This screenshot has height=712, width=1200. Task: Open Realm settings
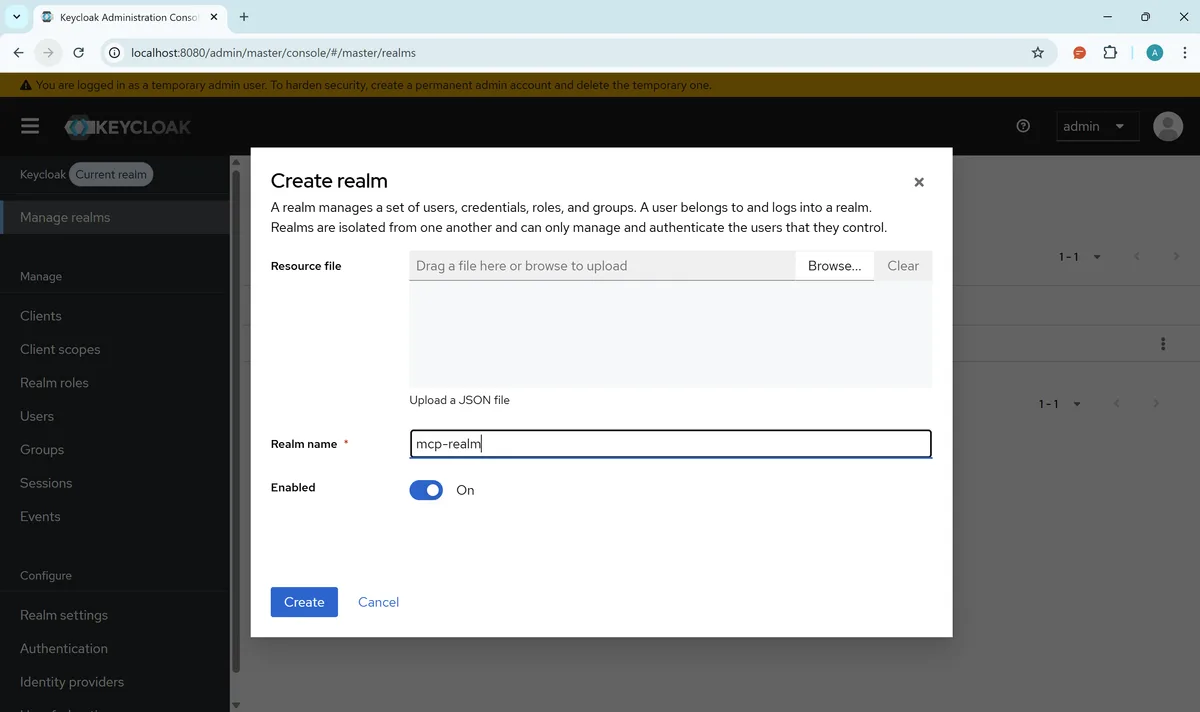pyautogui.click(x=64, y=615)
